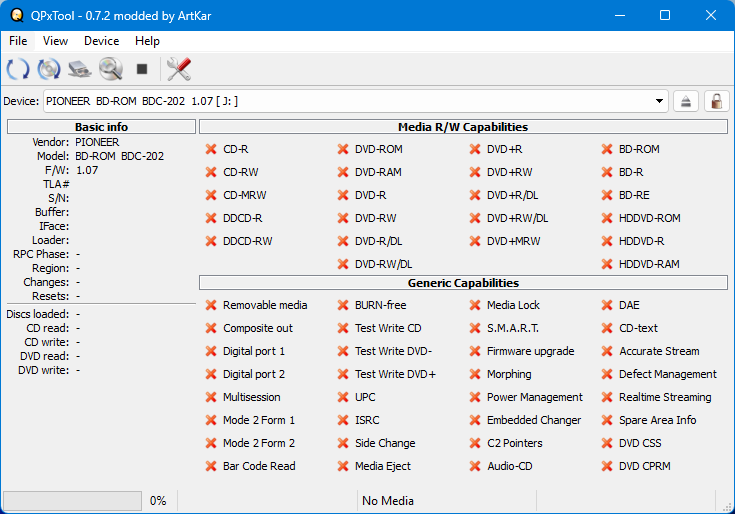Click the Digital port 2 label
This screenshot has height=514, width=735.
pos(254,374)
